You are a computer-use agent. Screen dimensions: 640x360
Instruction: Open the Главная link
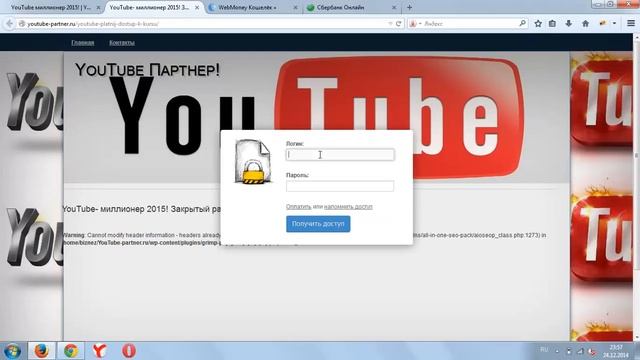[83, 42]
